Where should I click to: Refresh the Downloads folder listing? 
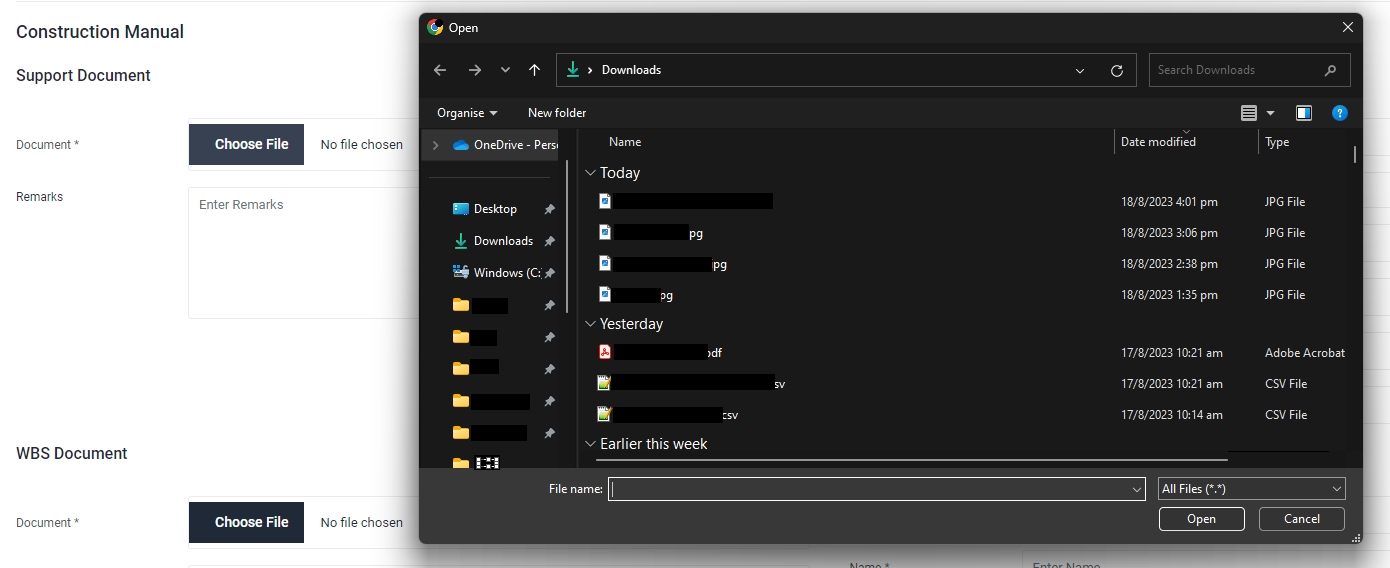pyautogui.click(x=1117, y=70)
